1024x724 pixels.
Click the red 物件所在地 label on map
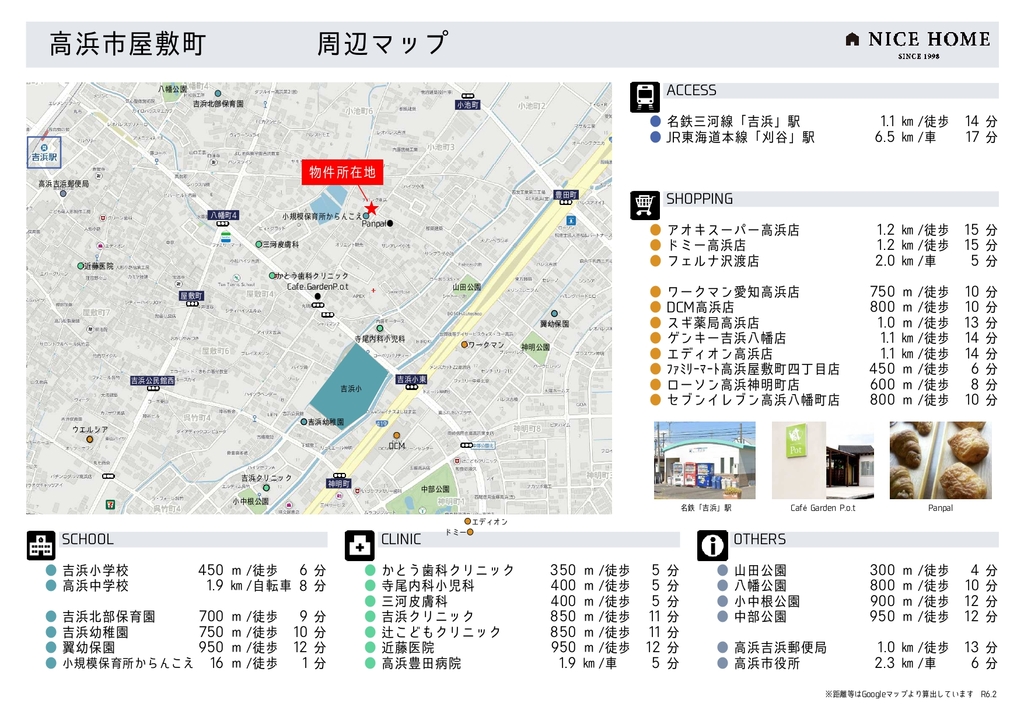point(343,172)
